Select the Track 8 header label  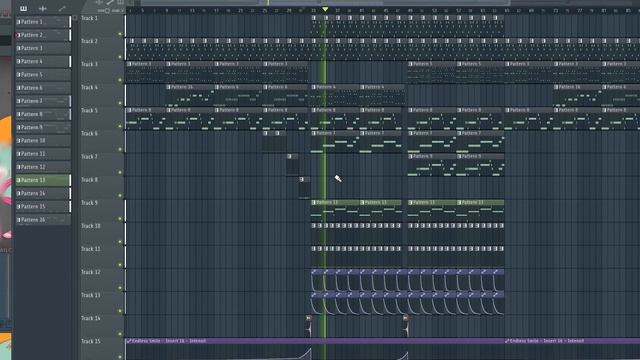click(89, 180)
